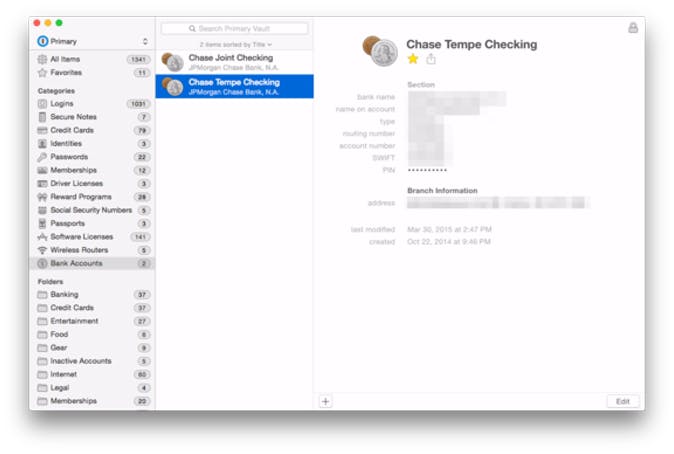
Task: Click the Chase Tempe Checking title heading
Action: pos(472,44)
